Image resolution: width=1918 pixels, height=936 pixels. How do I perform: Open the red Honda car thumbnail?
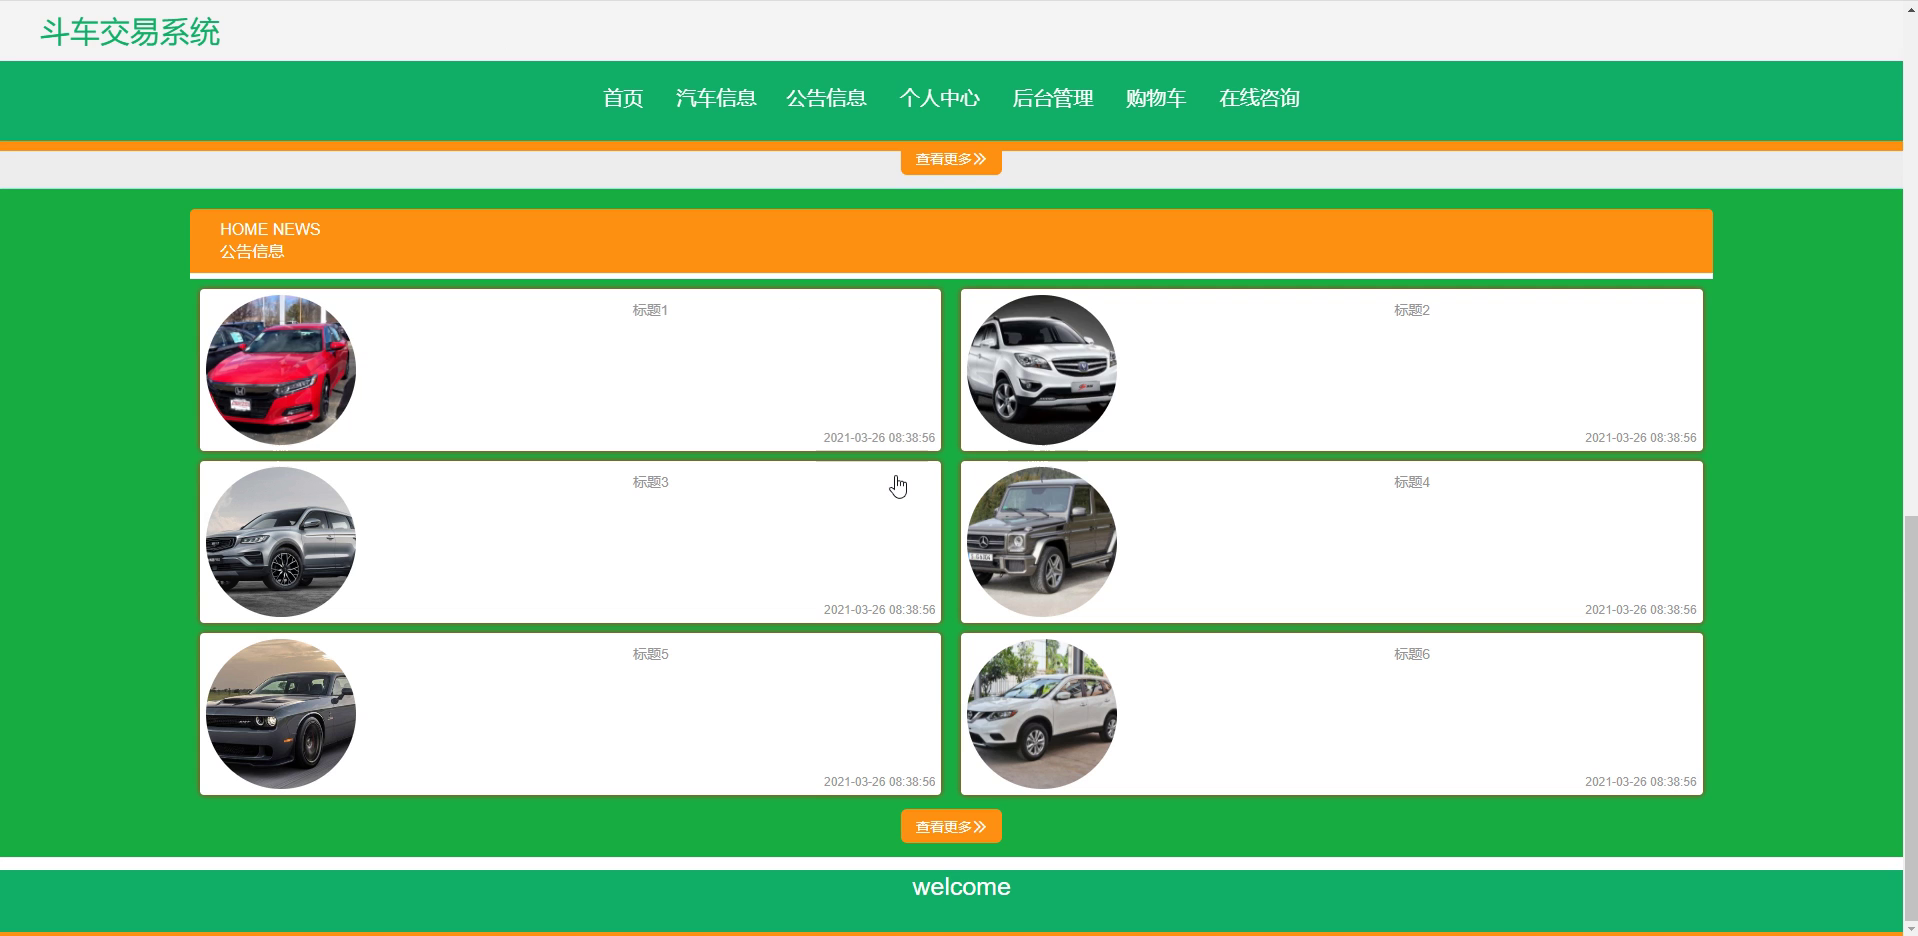click(x=281, y=370)
